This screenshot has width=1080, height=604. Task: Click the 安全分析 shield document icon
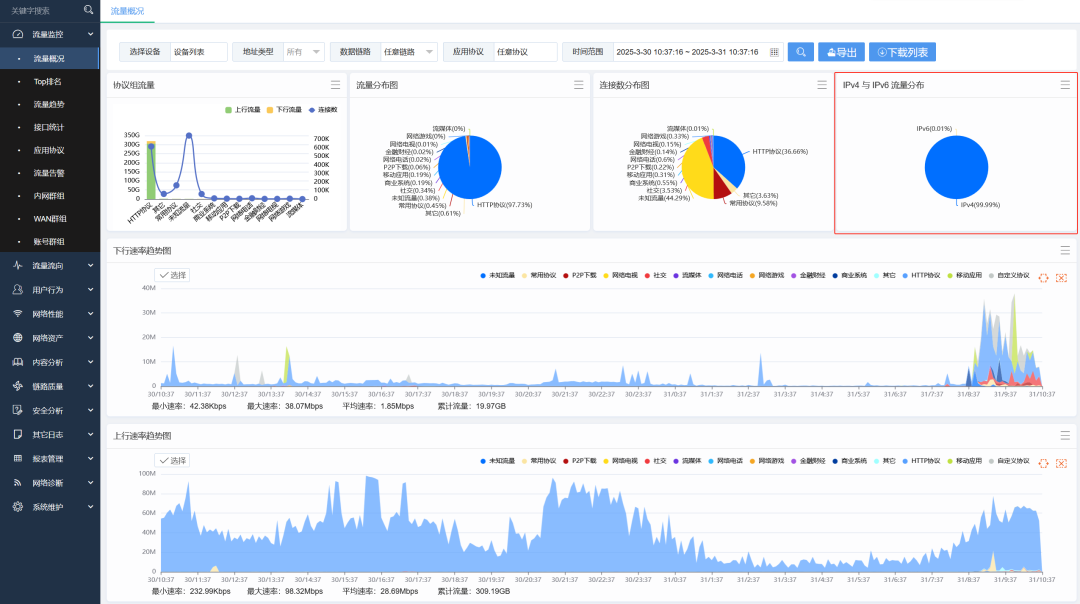pos(18,410)
